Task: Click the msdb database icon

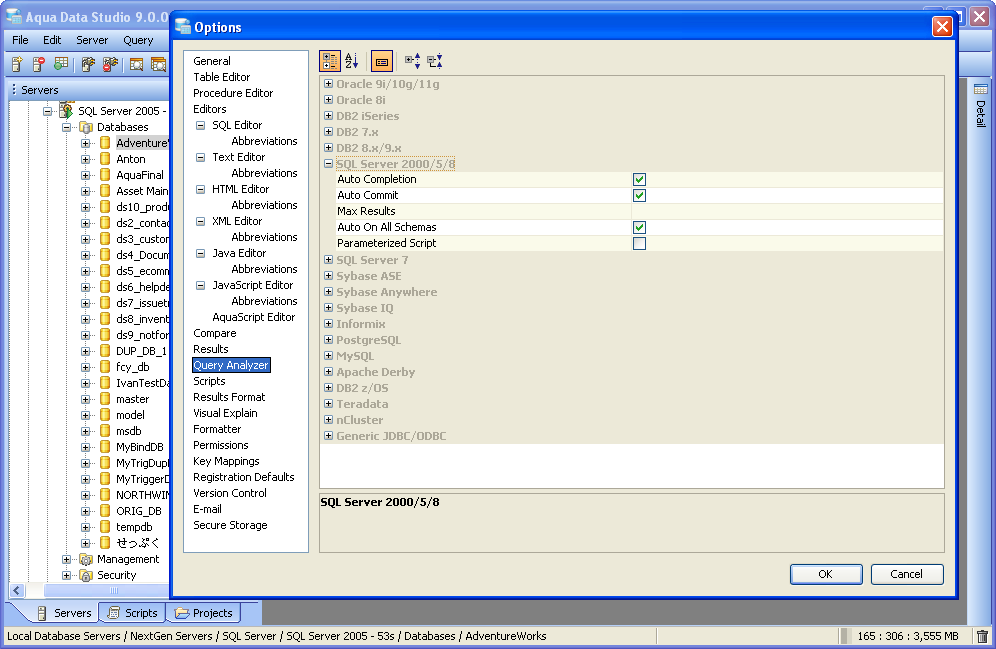Action: (x=105, y=431)
